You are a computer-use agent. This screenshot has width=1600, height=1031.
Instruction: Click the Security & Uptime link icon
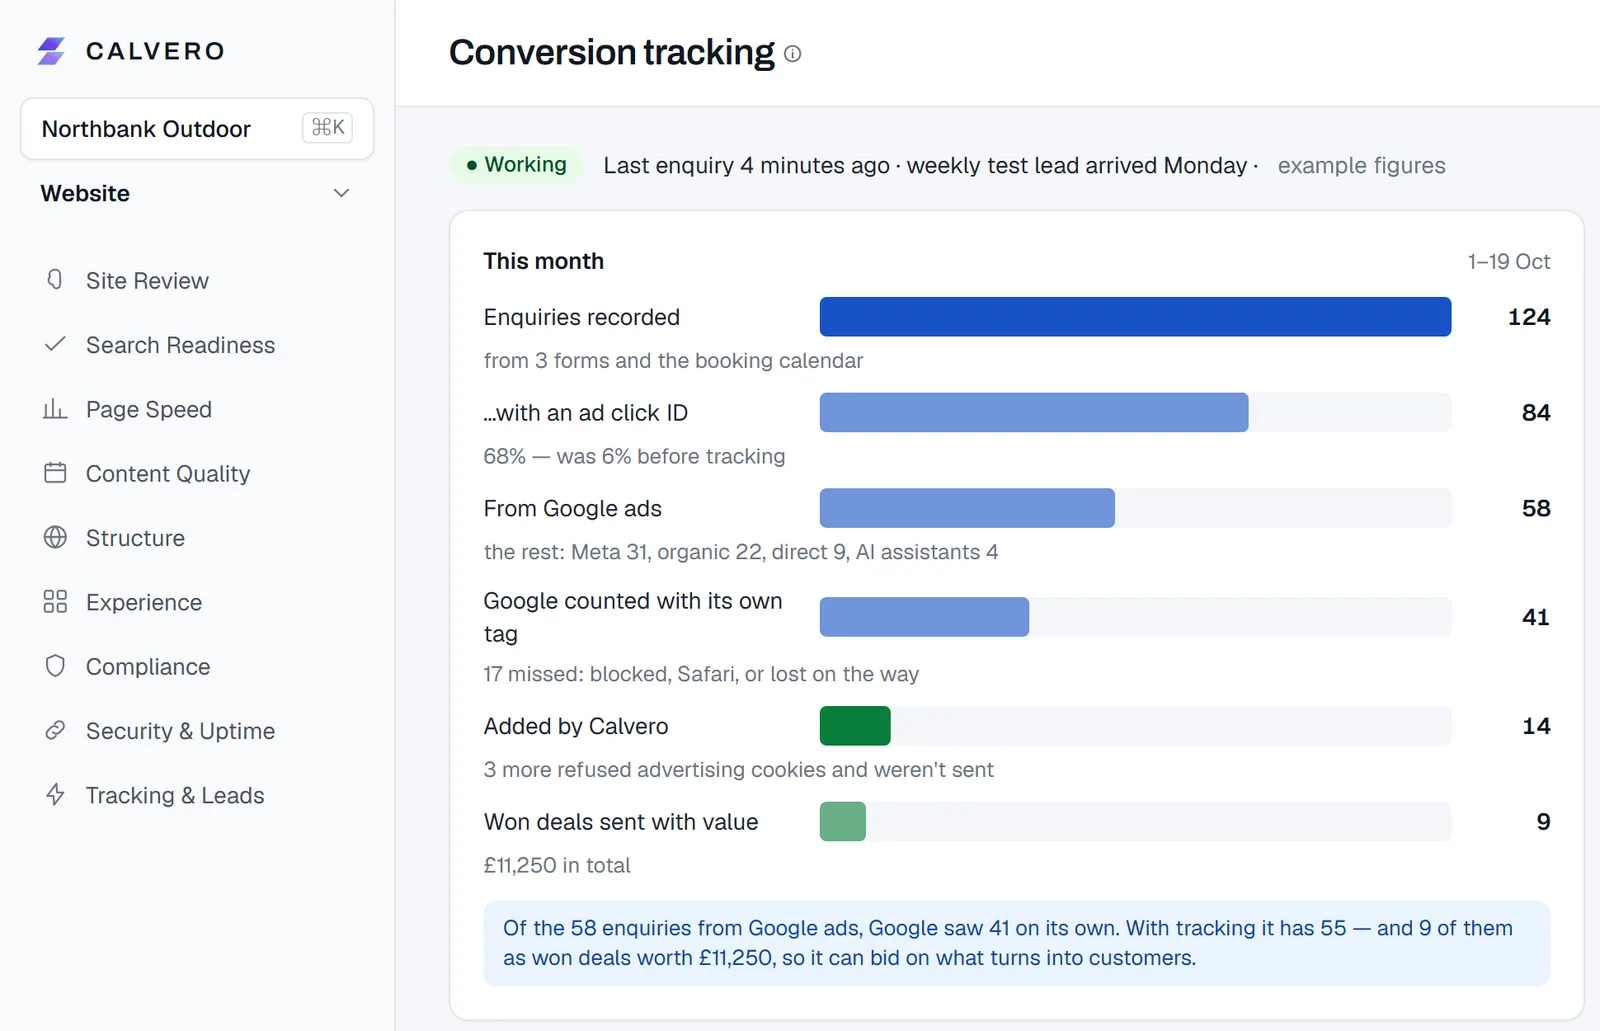55,730
